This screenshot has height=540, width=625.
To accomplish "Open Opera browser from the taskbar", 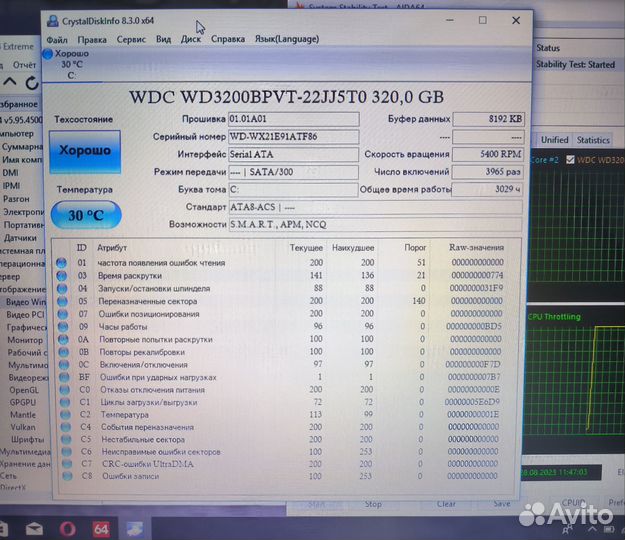I will 67,529.
